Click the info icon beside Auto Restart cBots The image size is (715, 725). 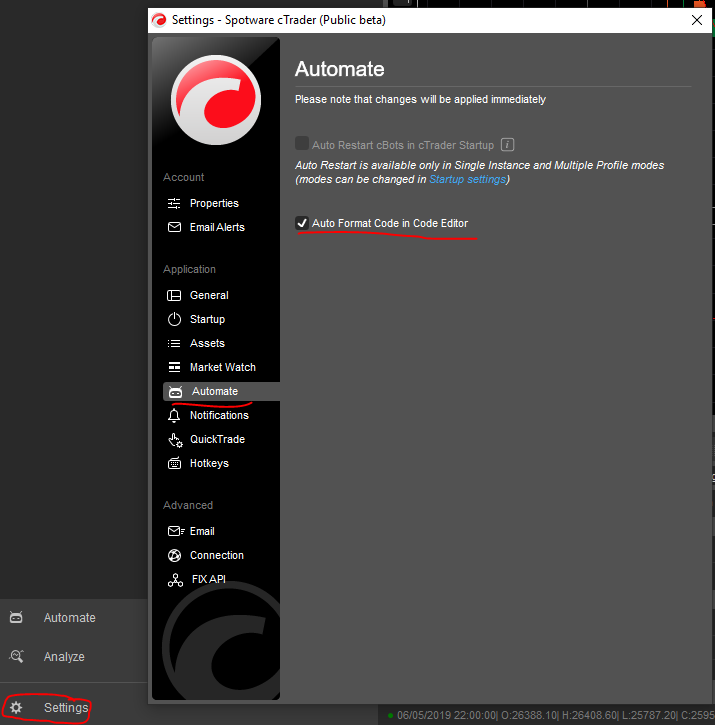coord(507,145)
